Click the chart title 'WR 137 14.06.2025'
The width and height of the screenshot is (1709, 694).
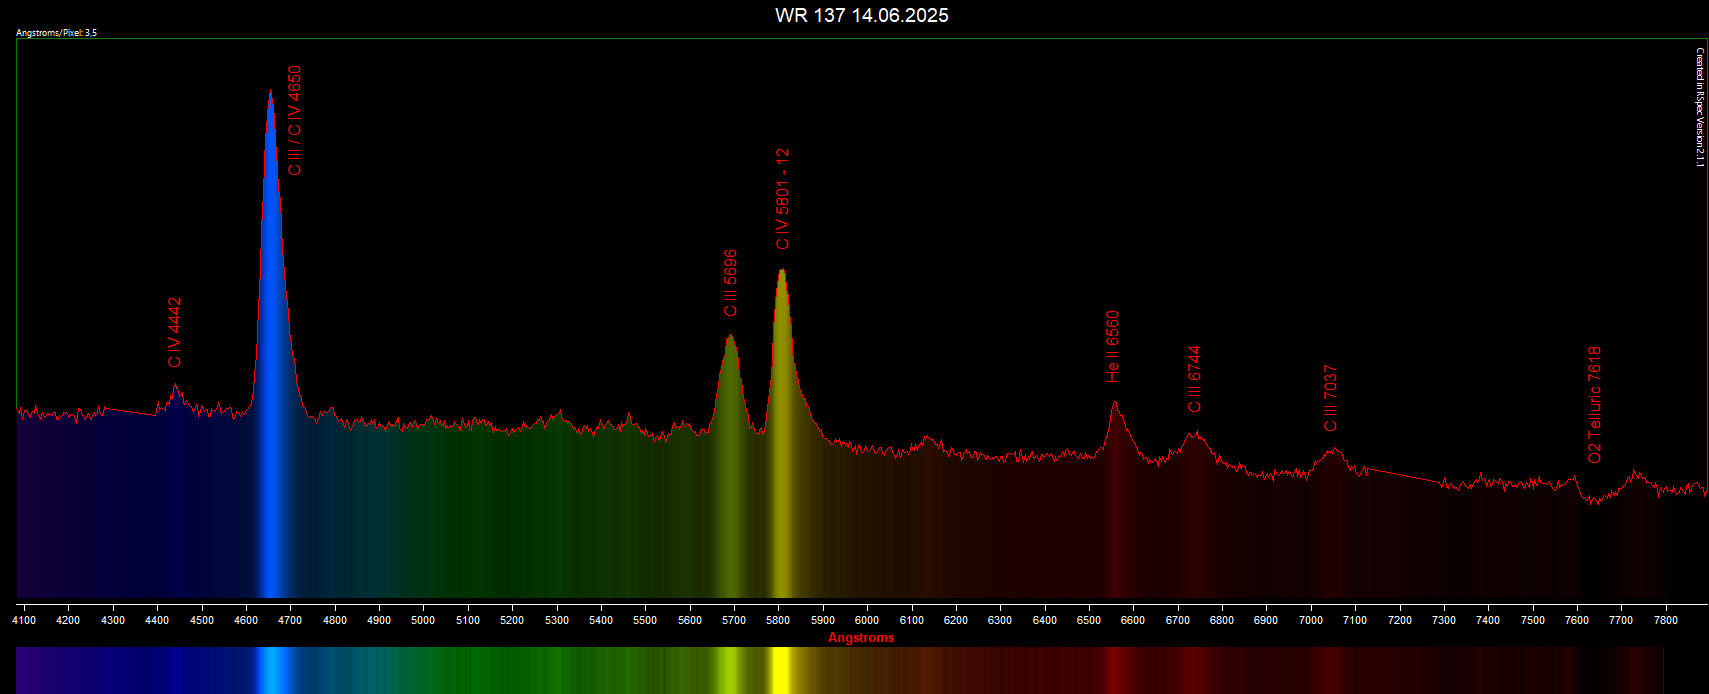[x=861, y=15]
